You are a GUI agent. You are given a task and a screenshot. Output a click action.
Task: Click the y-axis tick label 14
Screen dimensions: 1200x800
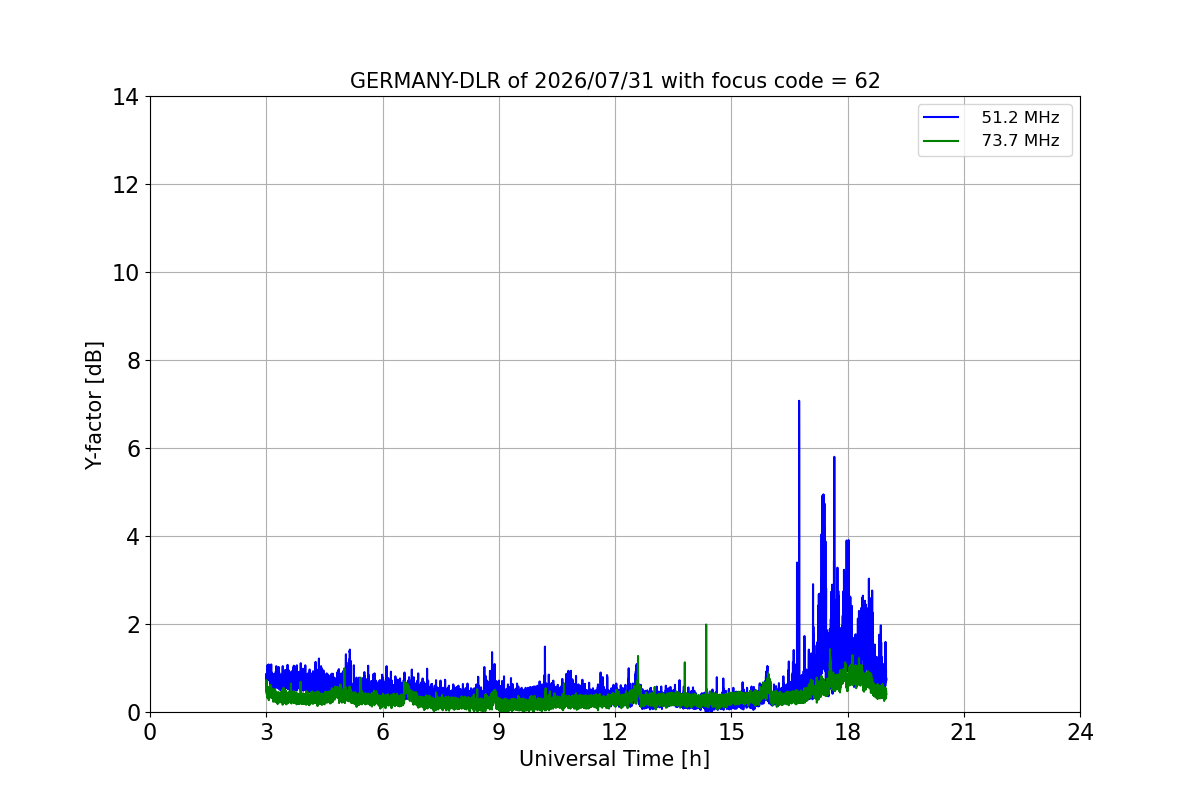(x=126, y=97)
